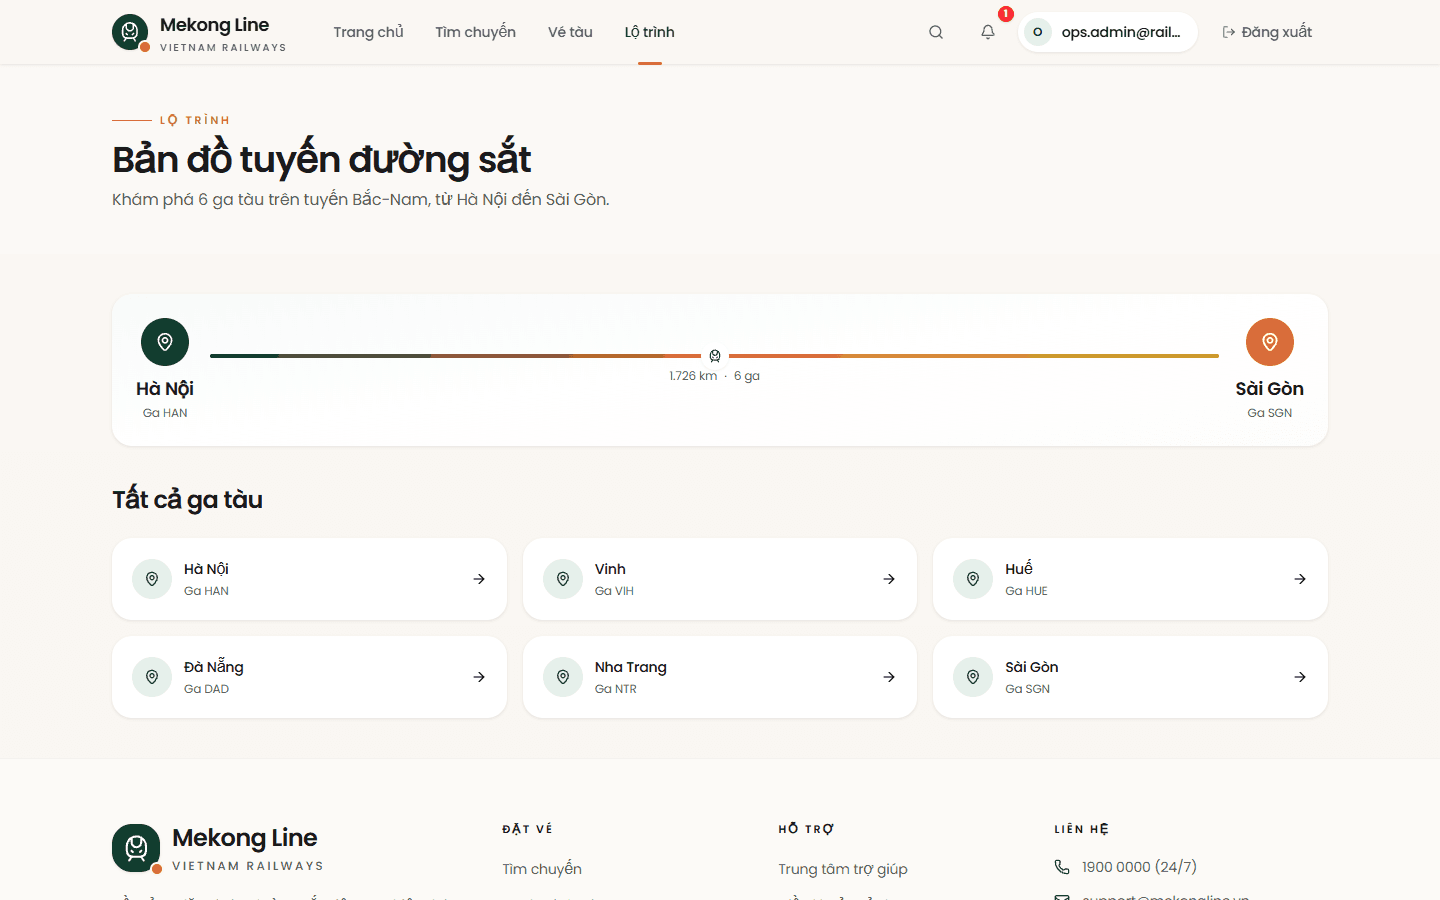Click the phone icon beside 1900 0000

click(x=1062, y=867)
